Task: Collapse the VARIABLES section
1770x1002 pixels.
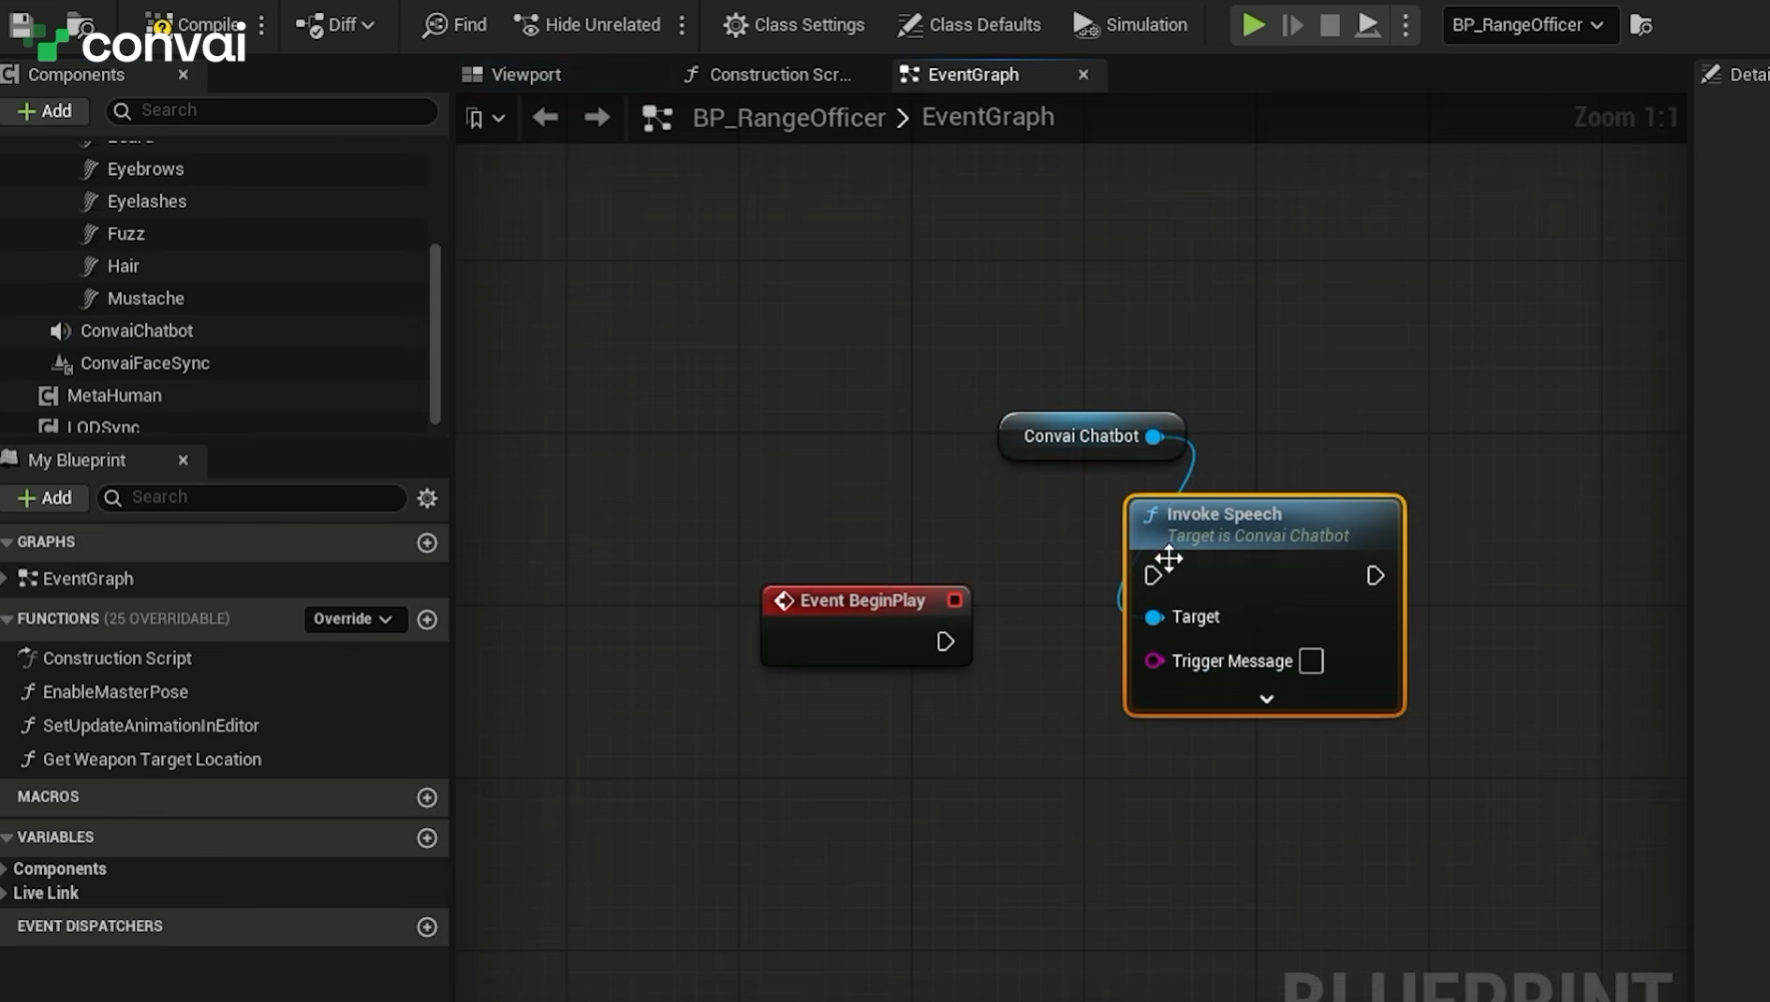Action: [x=8, y=837]
